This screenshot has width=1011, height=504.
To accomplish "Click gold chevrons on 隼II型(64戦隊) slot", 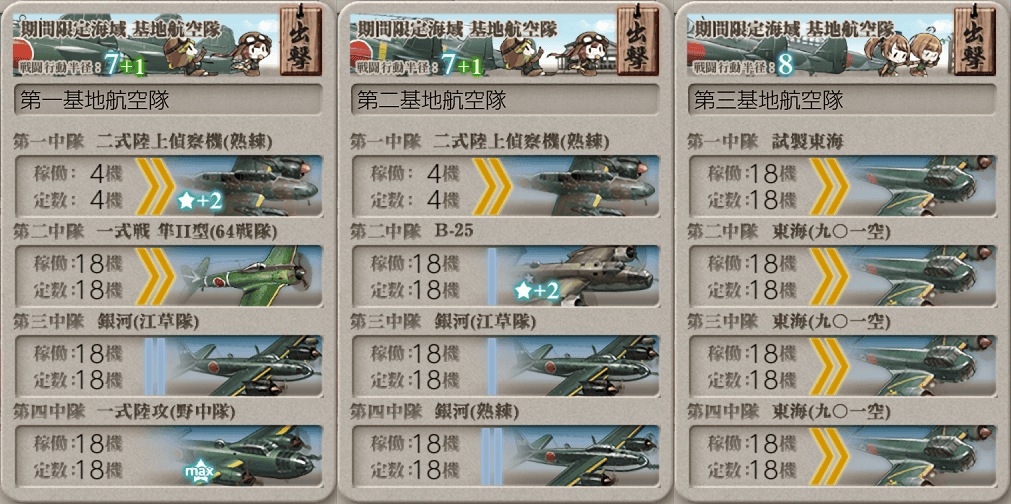I will coord(155,275).
